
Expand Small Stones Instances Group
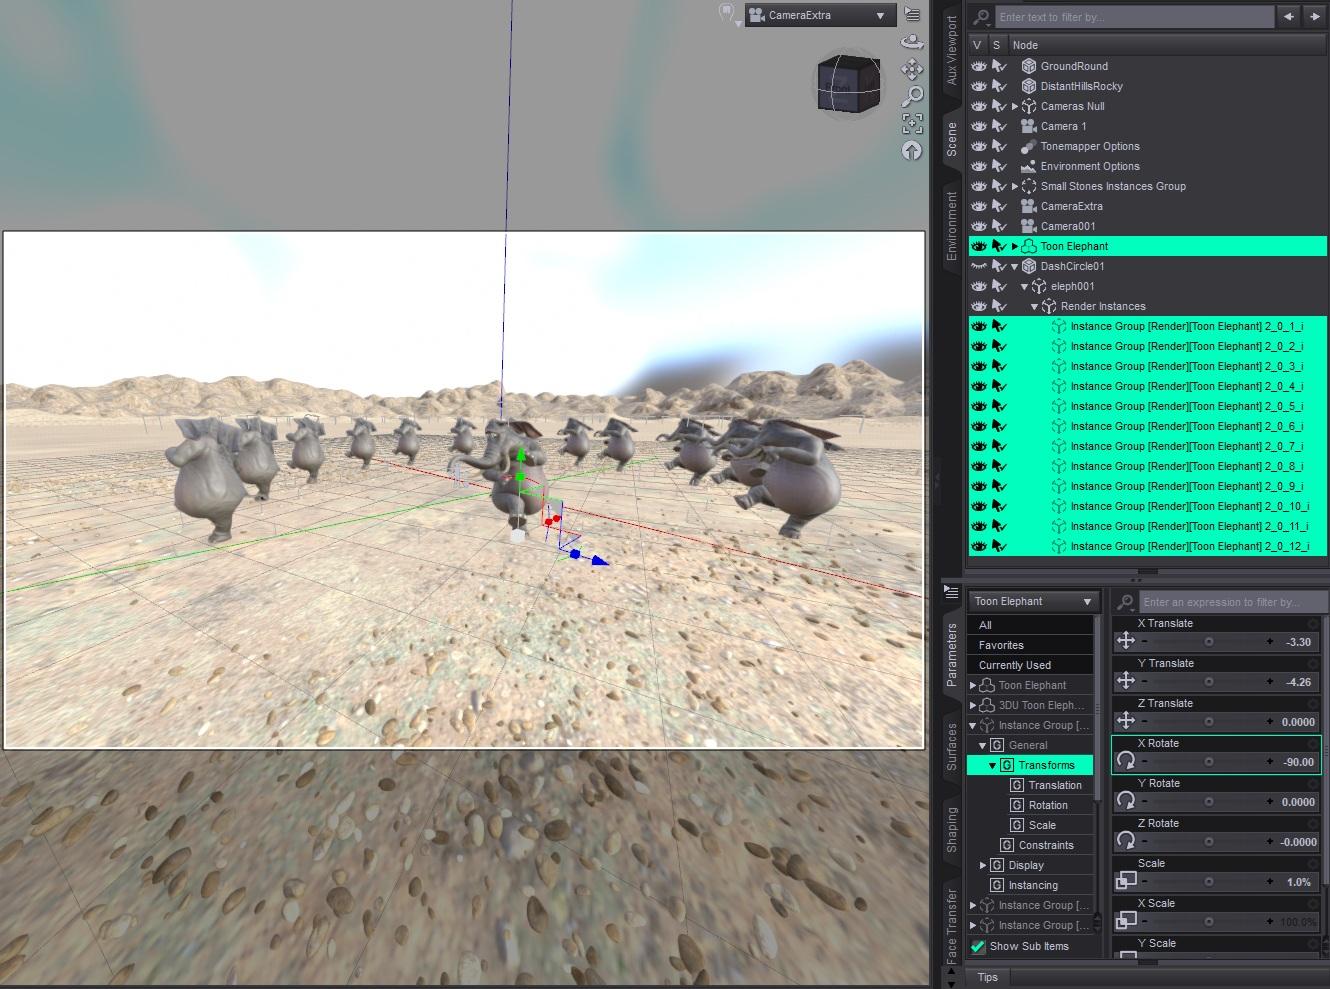coord(1014,186)
